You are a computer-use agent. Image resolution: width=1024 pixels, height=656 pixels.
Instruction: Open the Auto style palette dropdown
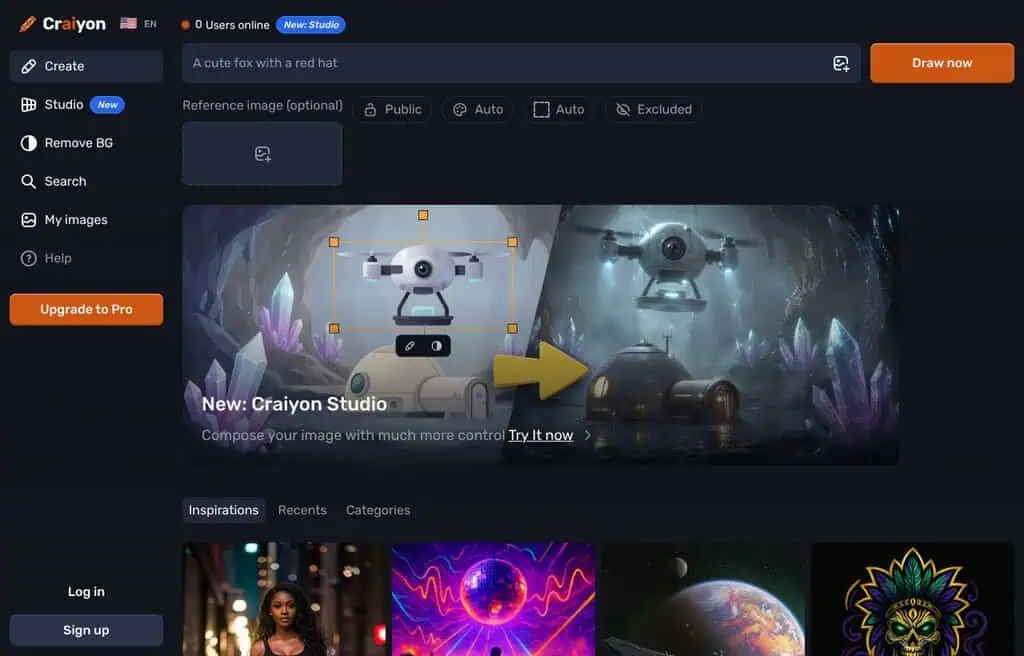pyautogui.click(x=478, y=110)
